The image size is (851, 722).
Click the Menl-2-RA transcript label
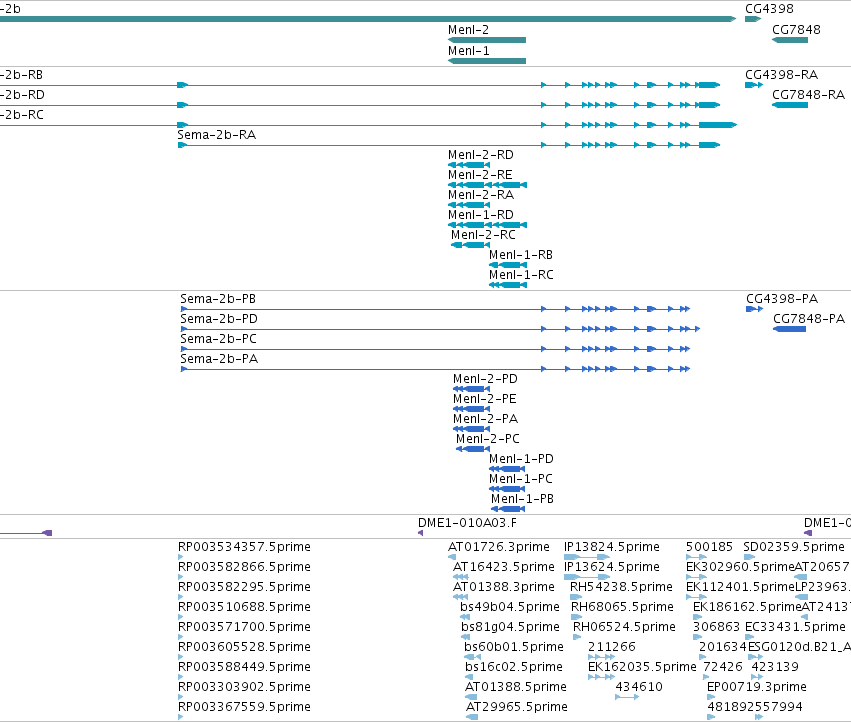point(480,195)
